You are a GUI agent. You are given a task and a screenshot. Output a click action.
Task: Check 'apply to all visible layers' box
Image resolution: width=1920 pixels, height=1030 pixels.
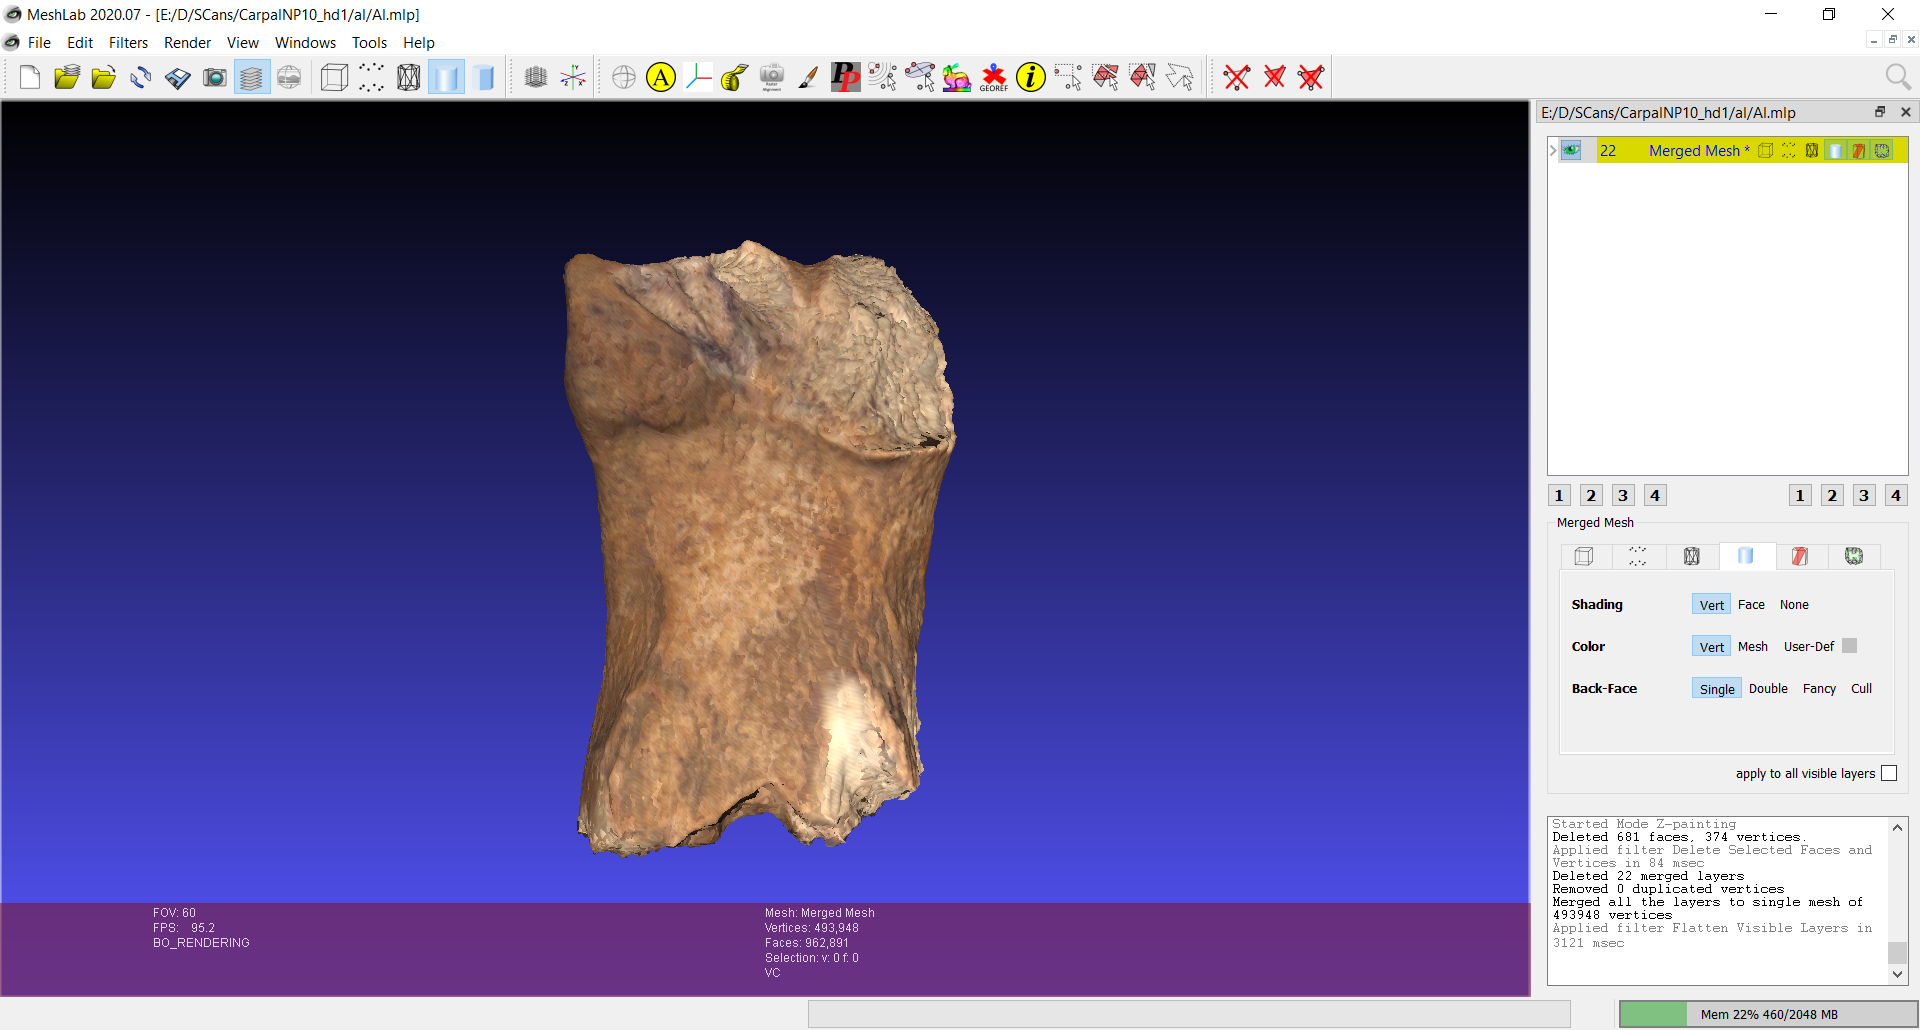(1889, 773)
